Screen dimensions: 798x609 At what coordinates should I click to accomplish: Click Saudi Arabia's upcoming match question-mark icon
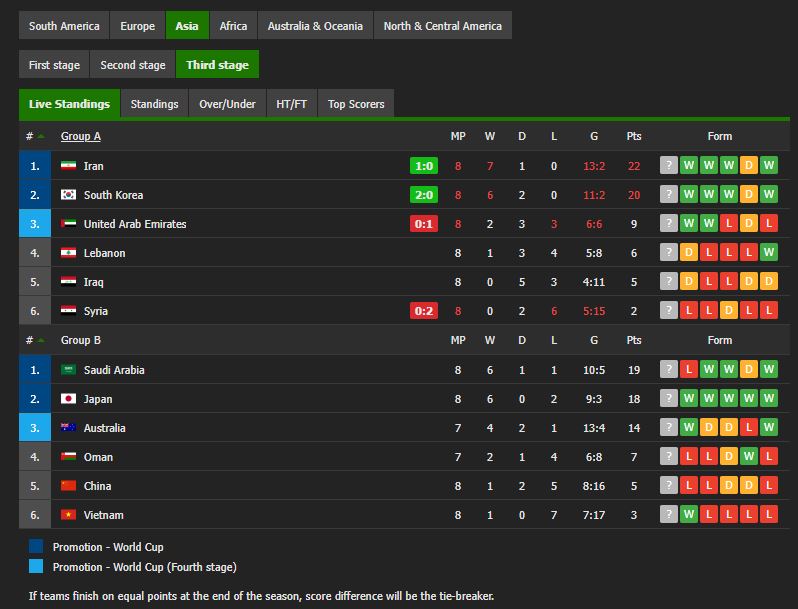point(669,369)
